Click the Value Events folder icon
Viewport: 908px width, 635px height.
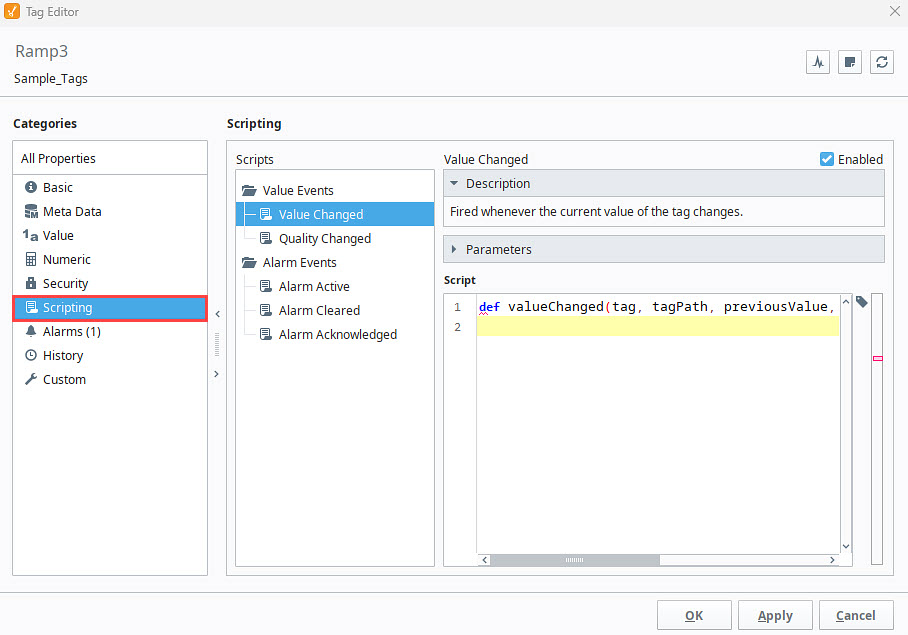point(249,190)
